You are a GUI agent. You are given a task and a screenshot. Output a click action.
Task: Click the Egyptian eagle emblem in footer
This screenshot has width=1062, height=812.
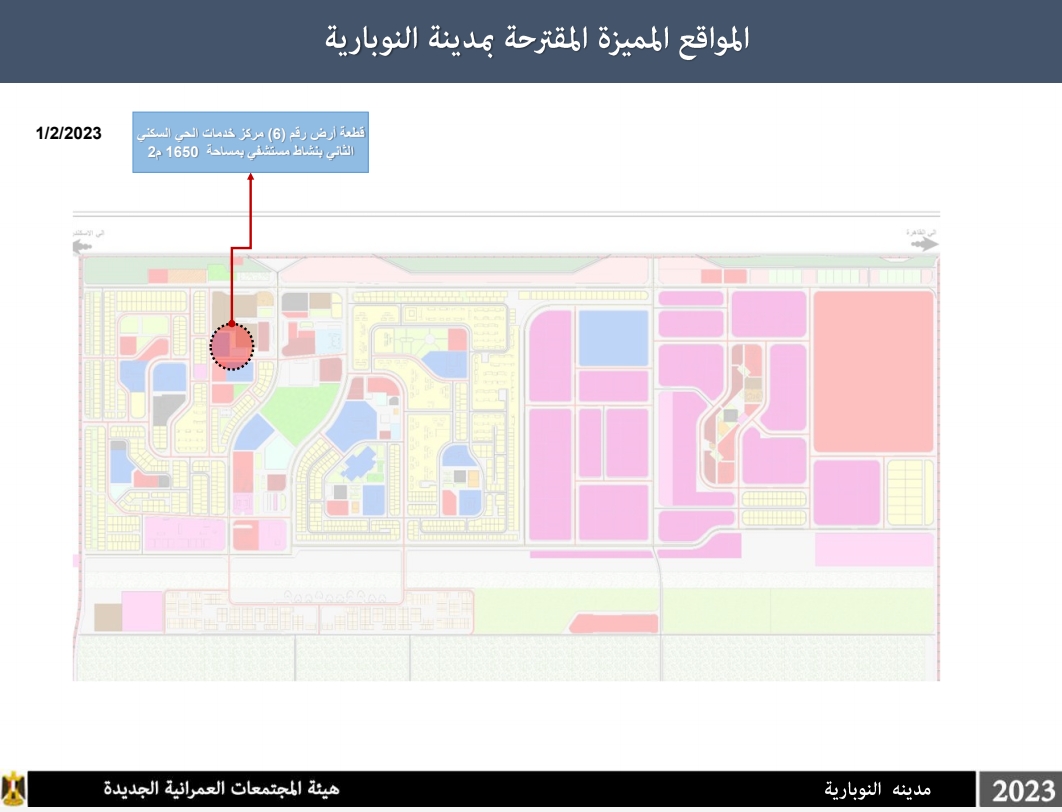[x=14, y=789]
